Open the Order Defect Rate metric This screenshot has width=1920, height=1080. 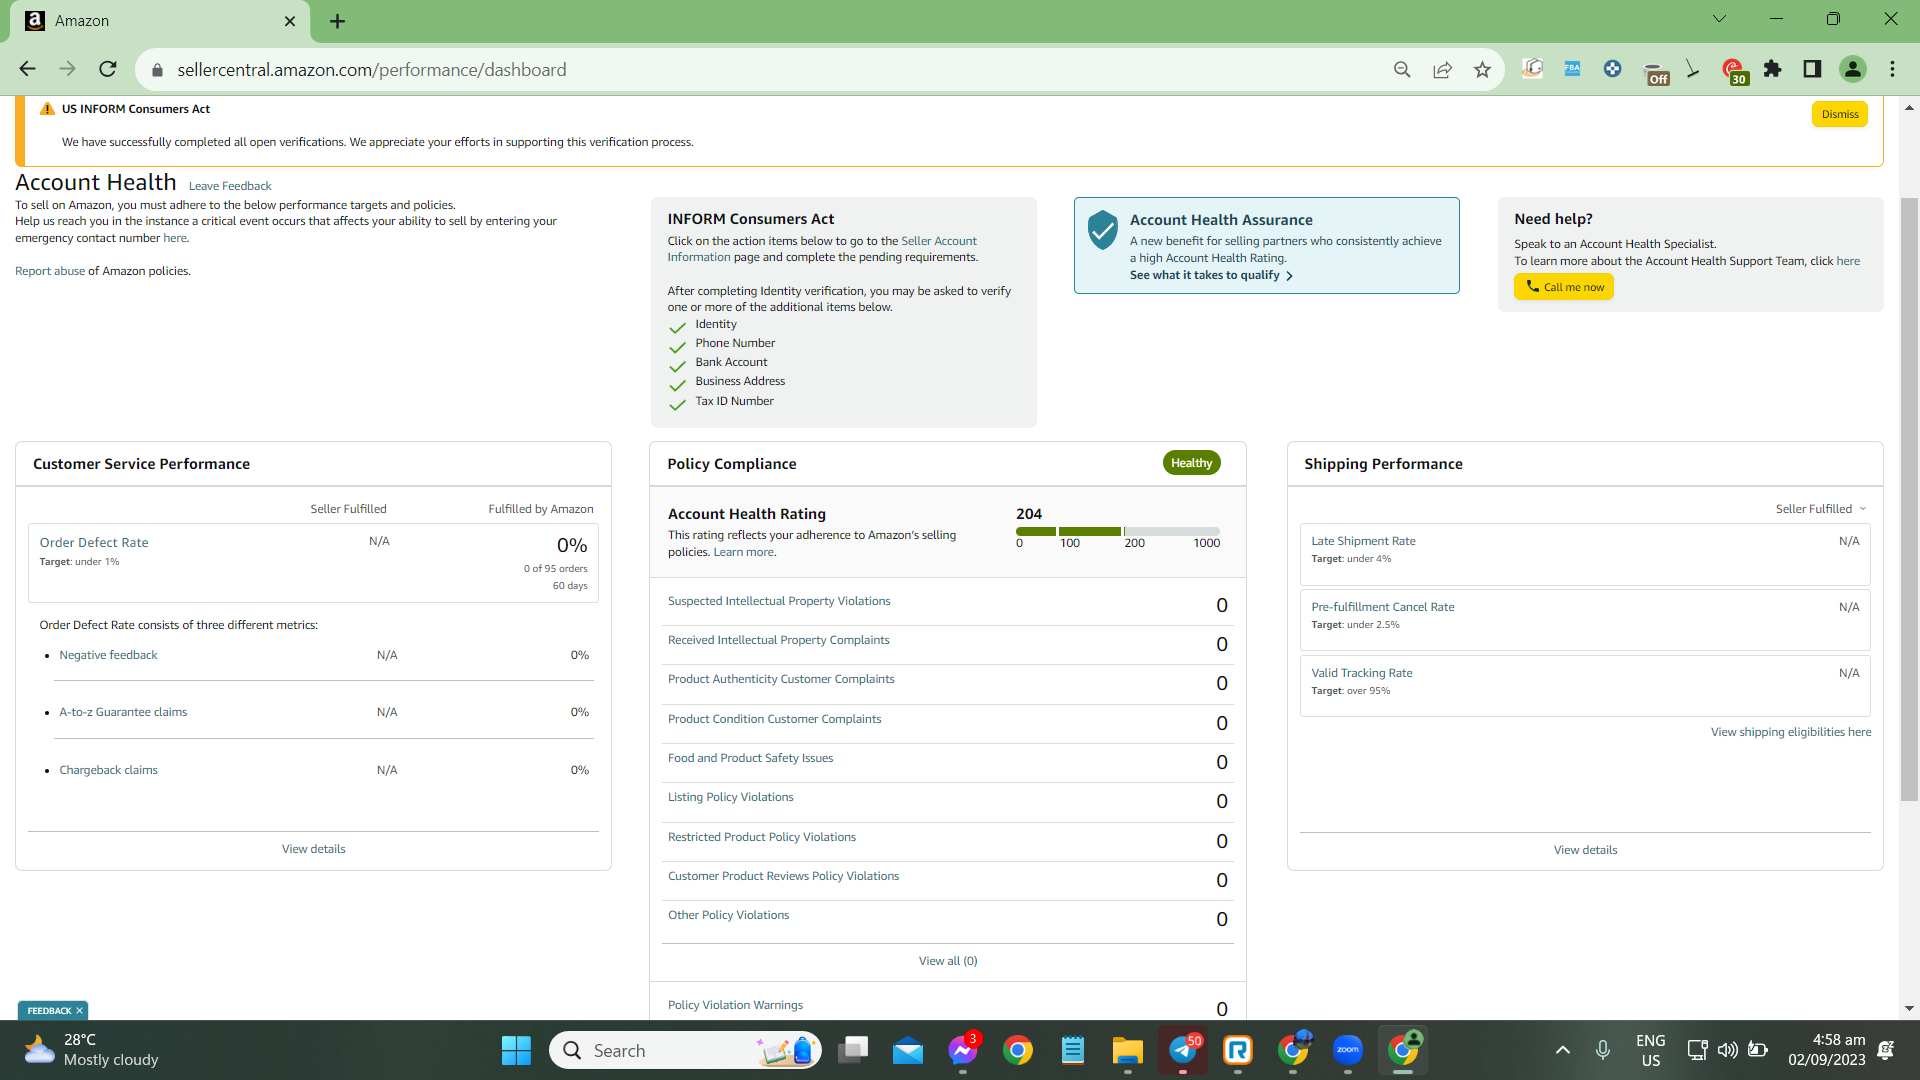(x=94, y=543)
